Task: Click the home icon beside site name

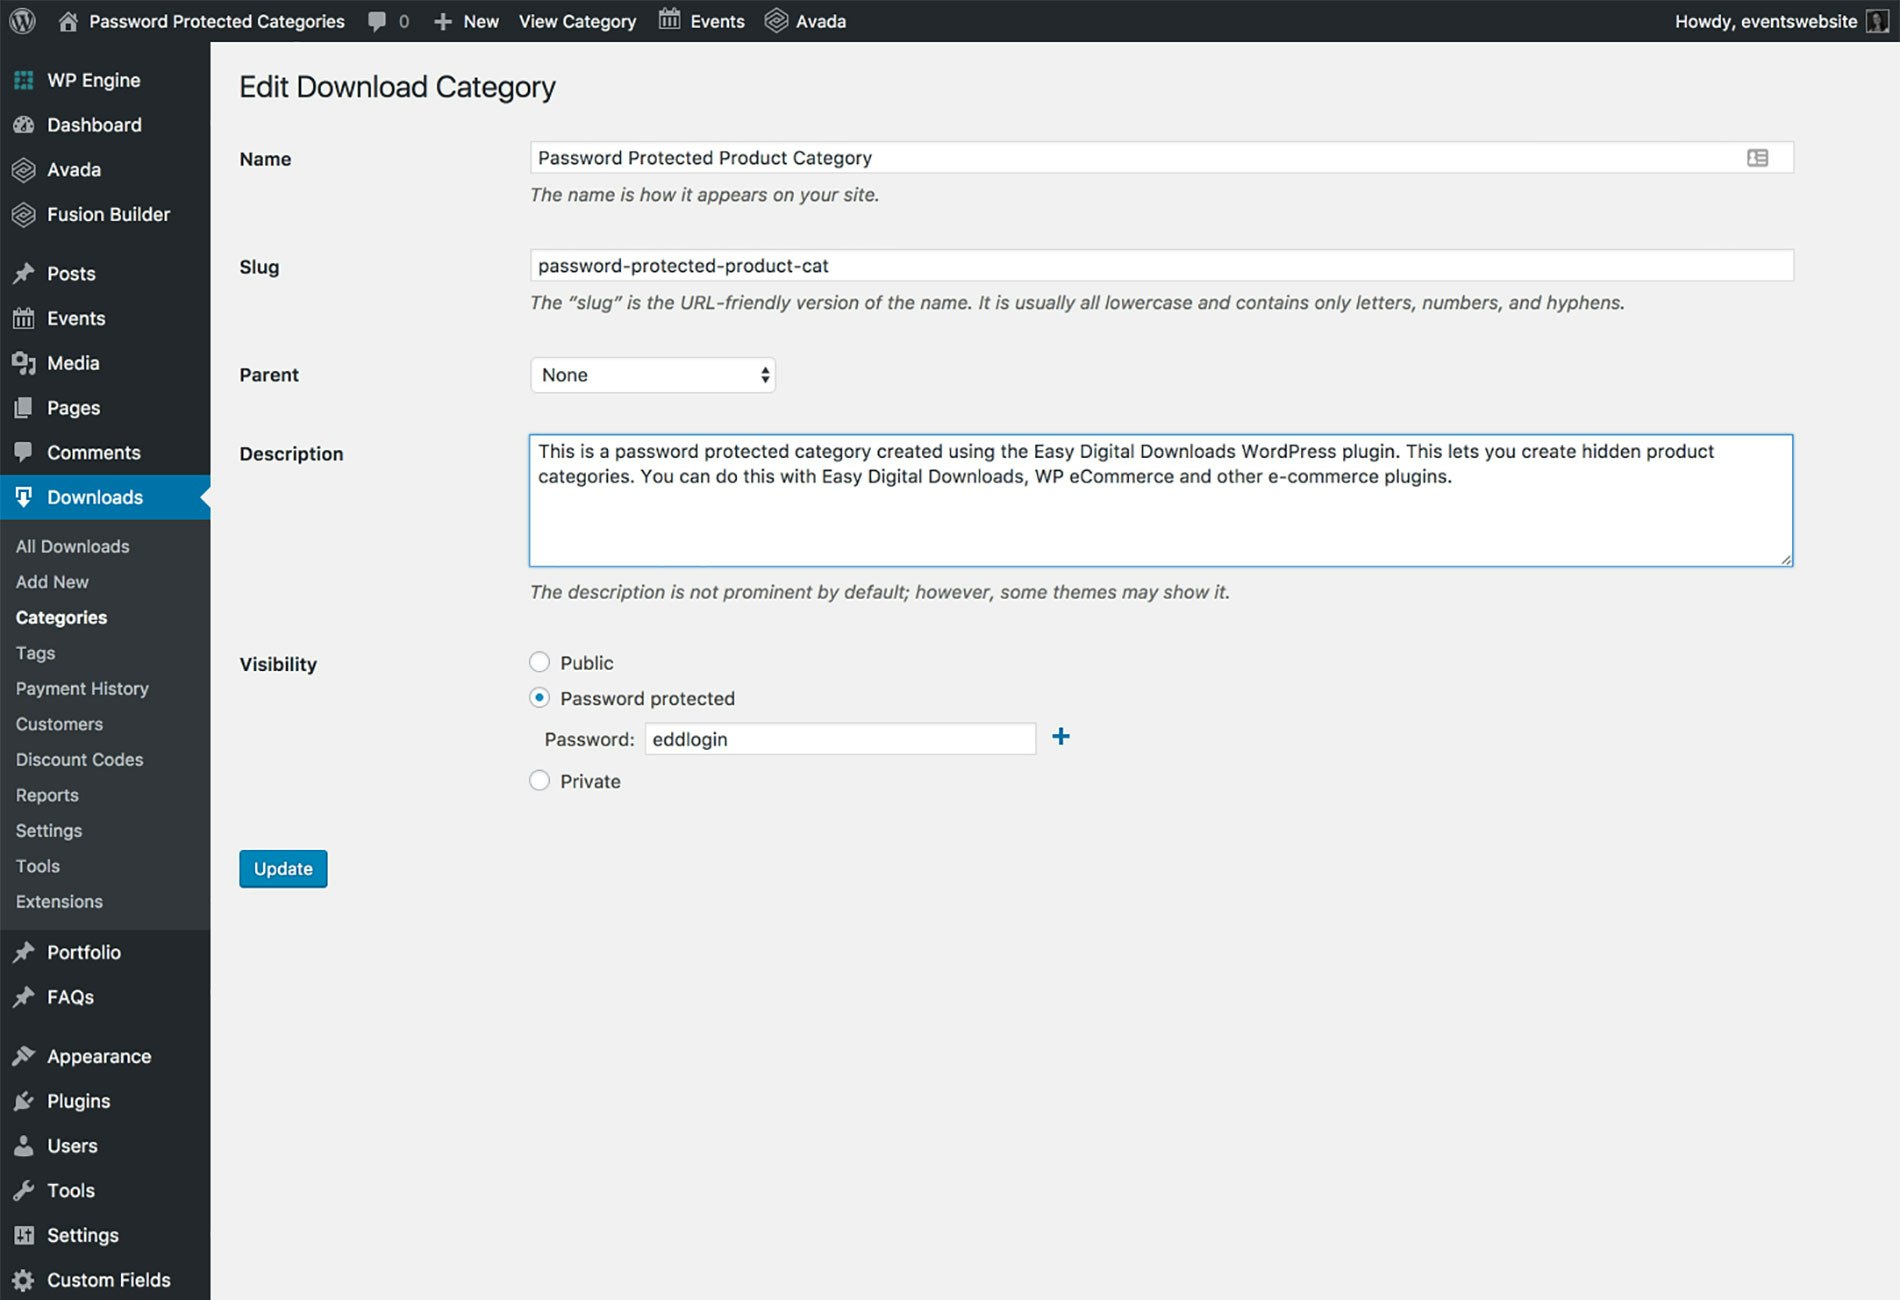Action: click(x=67, y=21)
